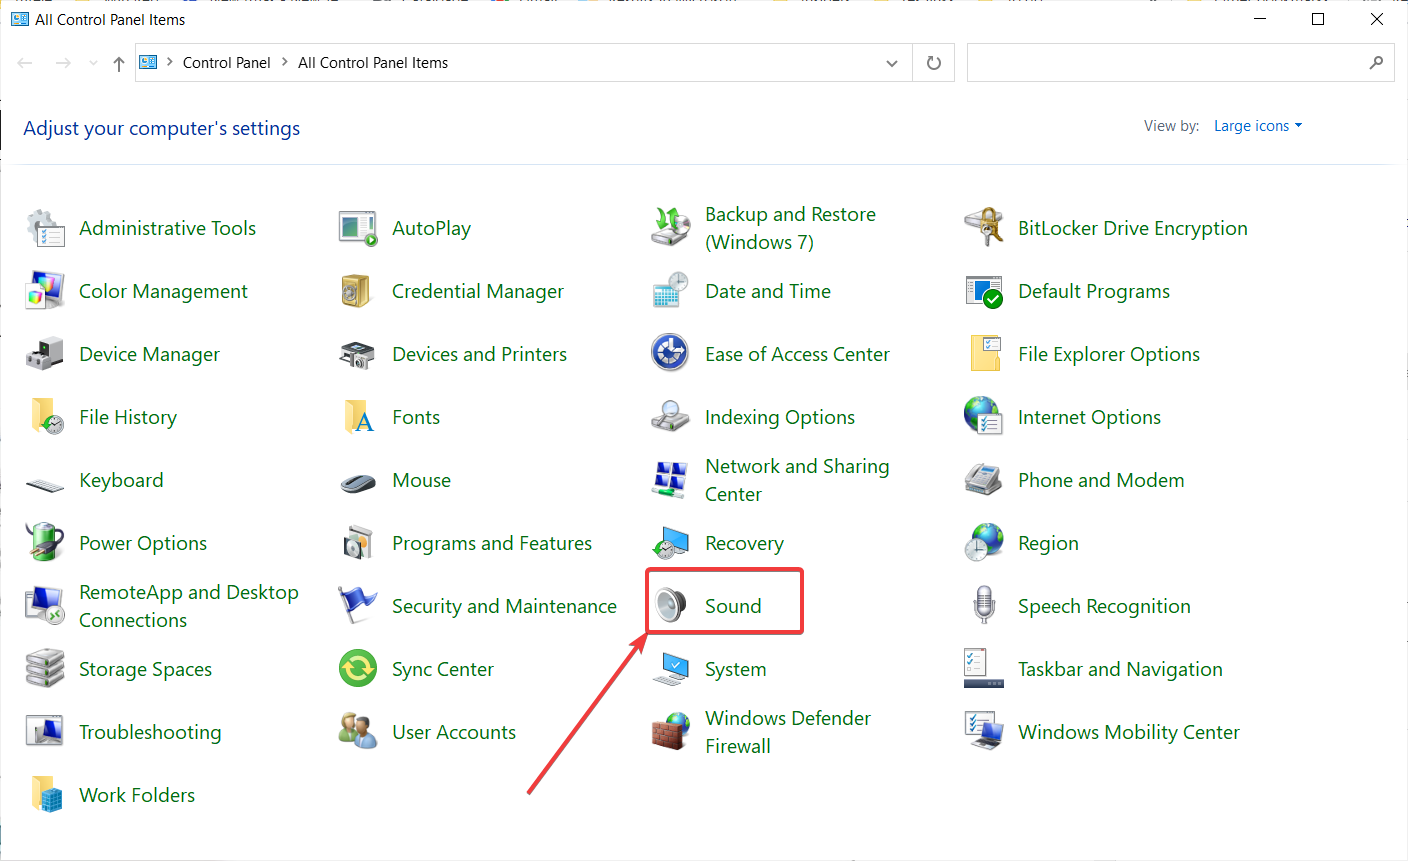Click the User Accounts icon
The width and height of the screenshot is (1408, 861).
358,732
